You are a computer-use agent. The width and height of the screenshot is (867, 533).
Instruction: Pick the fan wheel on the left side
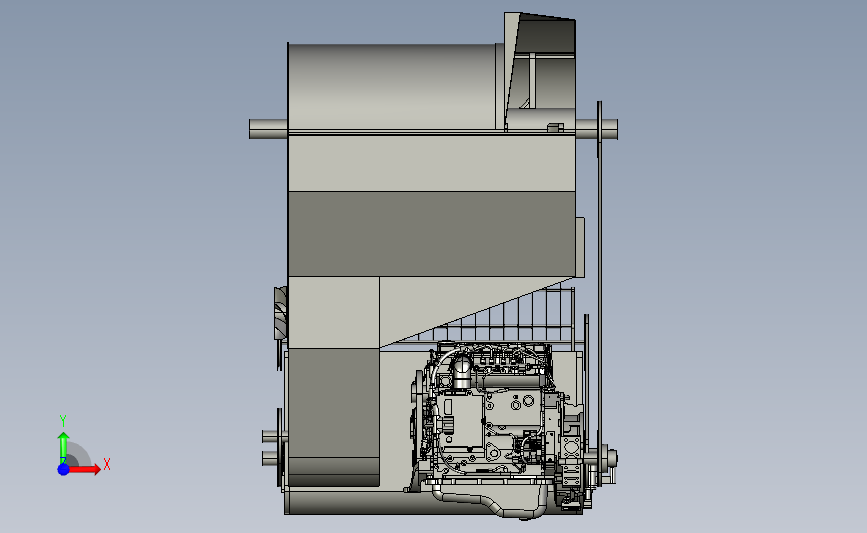(x=281, y=312)
